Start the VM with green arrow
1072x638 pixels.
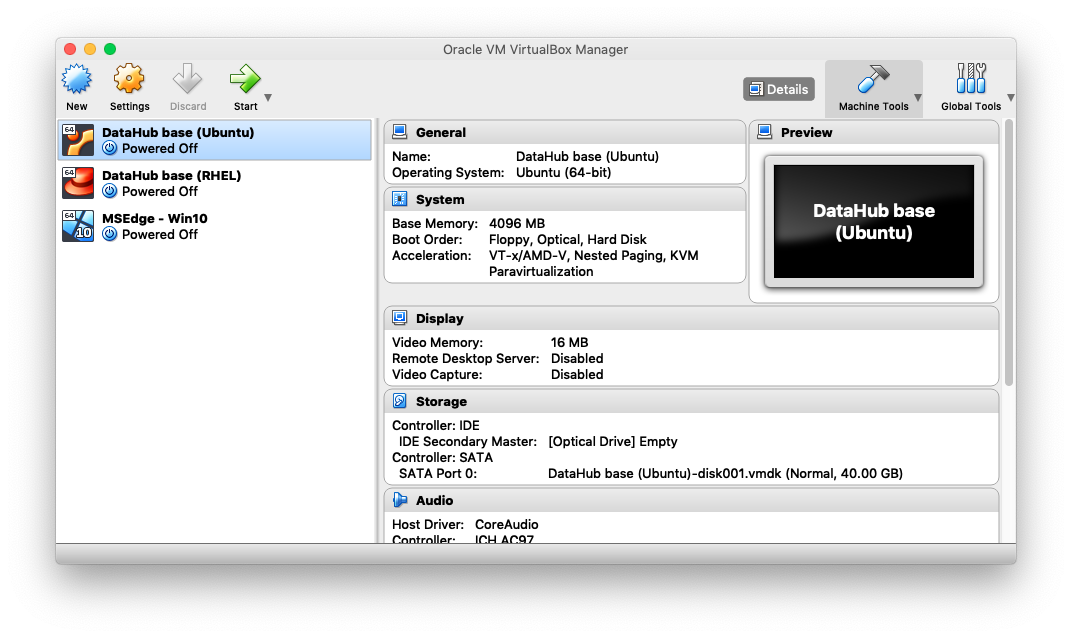point(245,79)
